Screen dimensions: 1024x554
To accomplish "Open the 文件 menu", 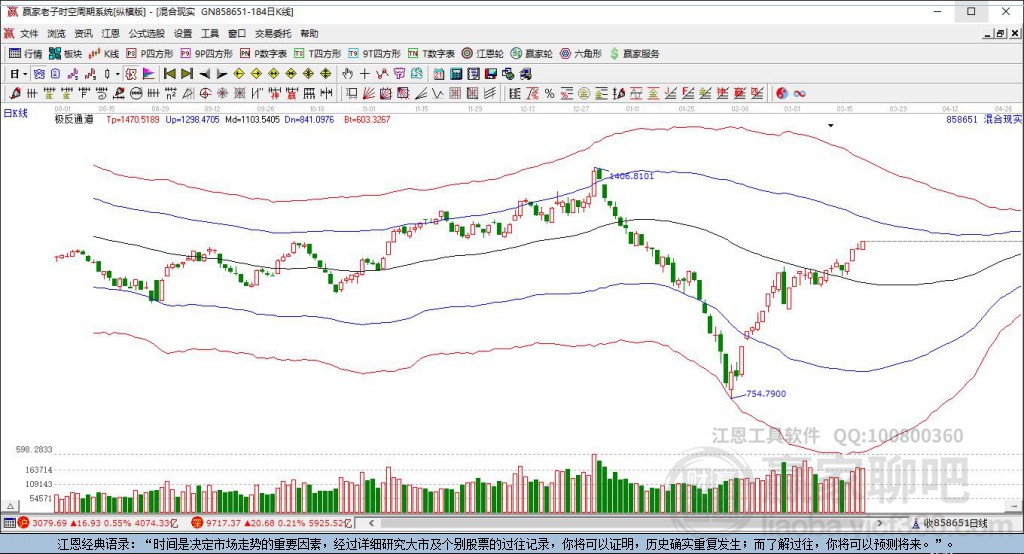I will point(29,33).
